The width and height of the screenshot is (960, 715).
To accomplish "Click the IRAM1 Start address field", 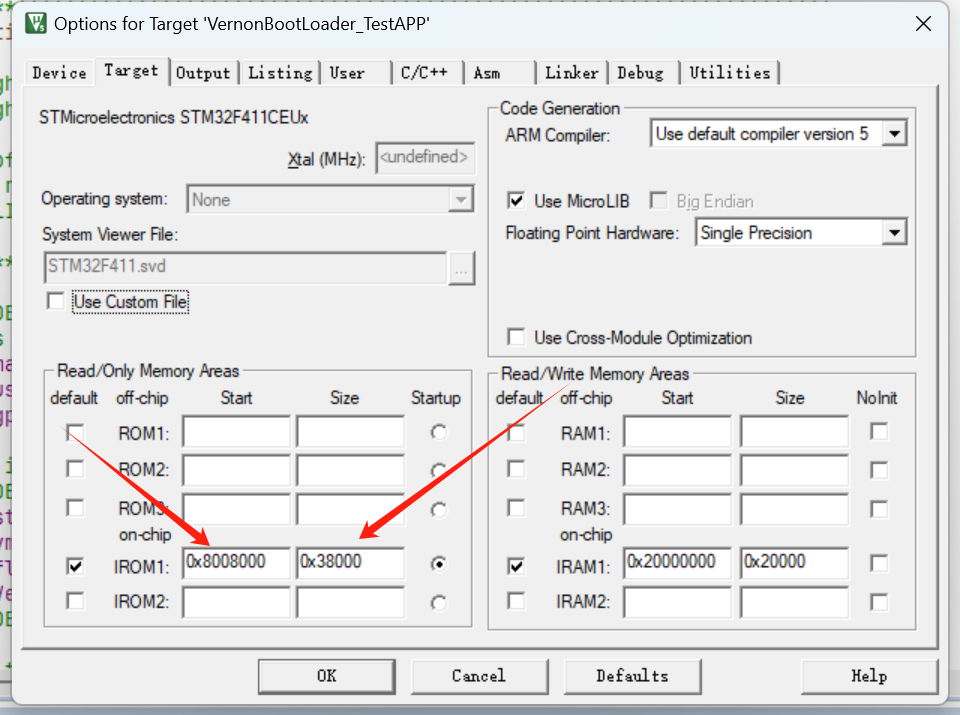I will (678, 563).
